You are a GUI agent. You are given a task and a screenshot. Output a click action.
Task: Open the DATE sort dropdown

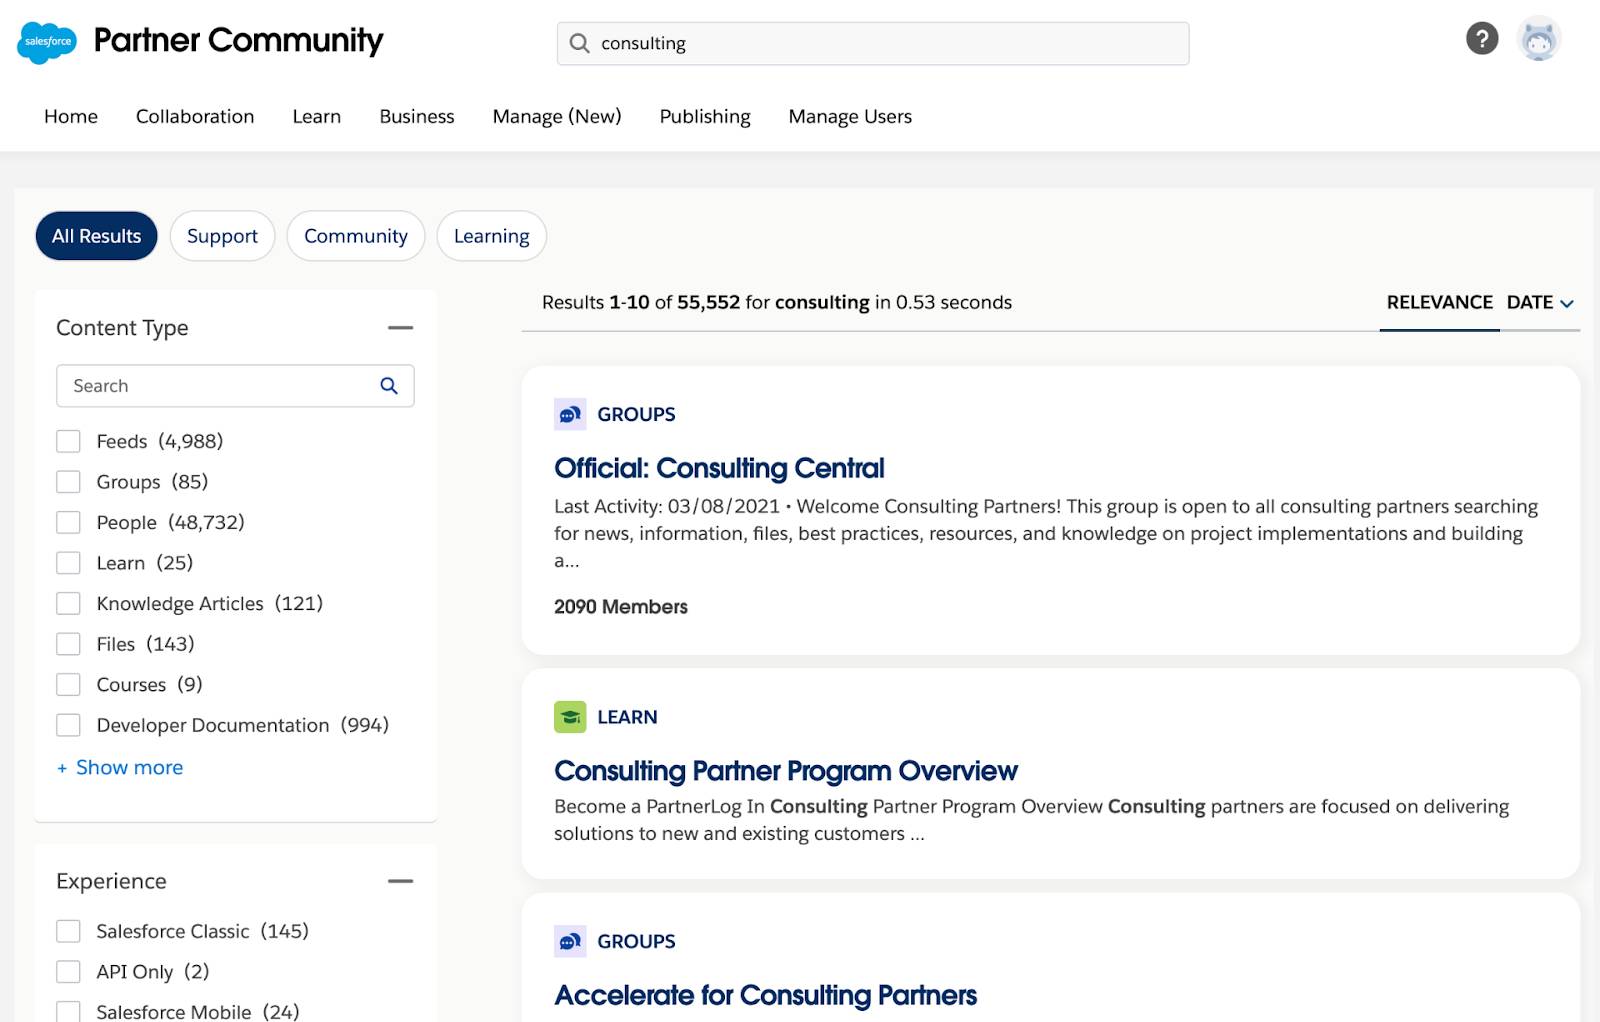[1540, 303]
